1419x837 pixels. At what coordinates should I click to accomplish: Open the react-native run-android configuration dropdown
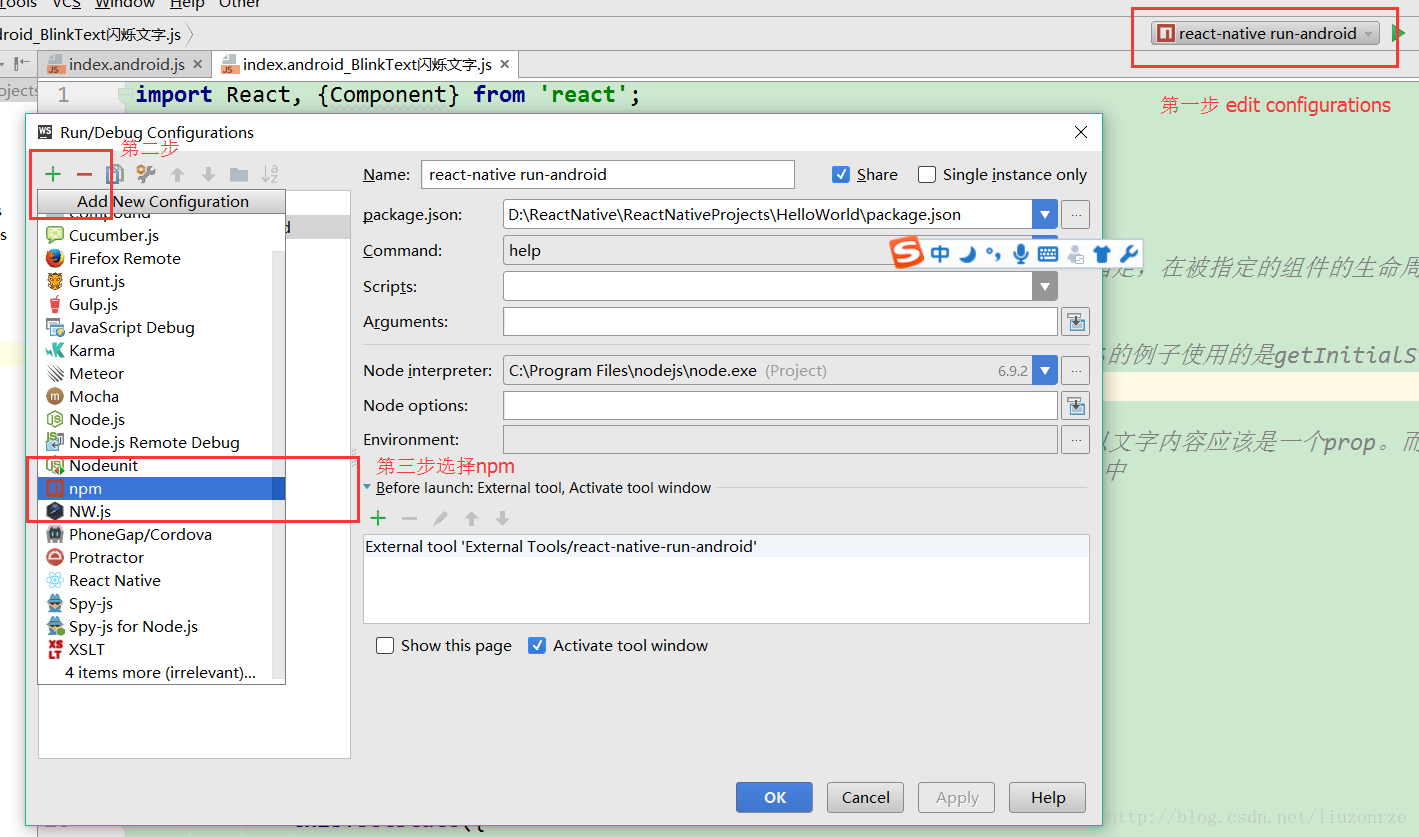[1265, 33]
